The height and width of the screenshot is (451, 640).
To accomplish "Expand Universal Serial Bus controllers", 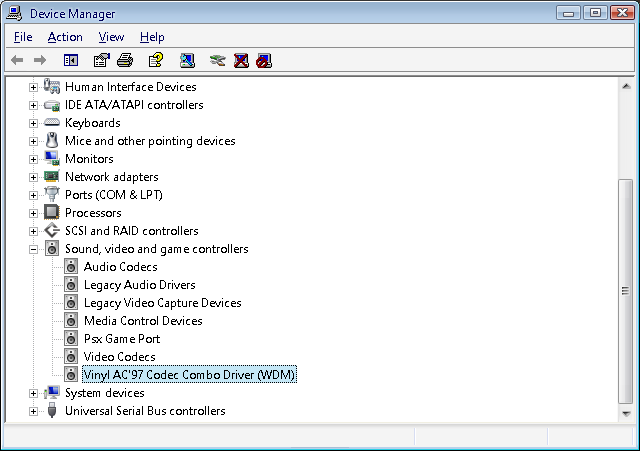I will tap(33, 411).
